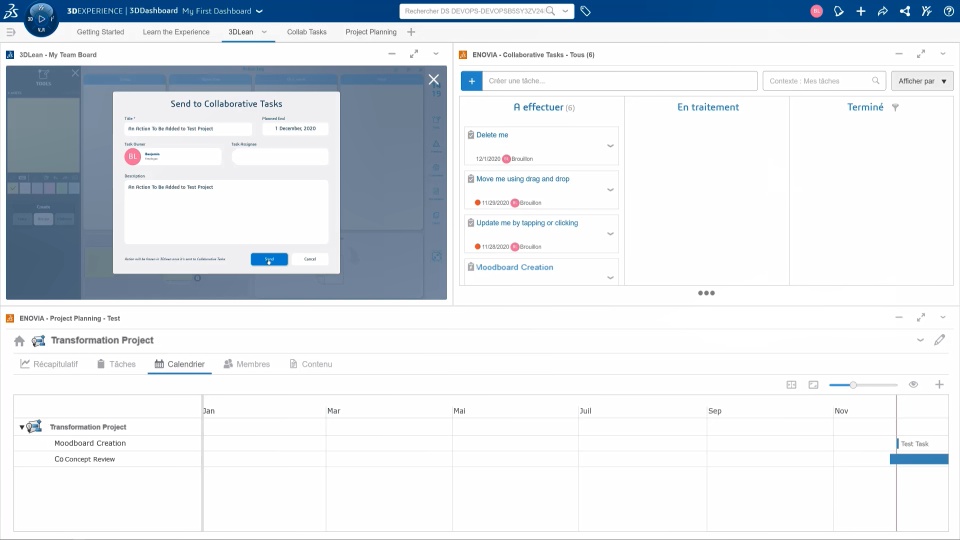This screenshot has height=540, width=960.
Task: Expand the Transformation Project header chevron
Action: click(x=920, y=340)
